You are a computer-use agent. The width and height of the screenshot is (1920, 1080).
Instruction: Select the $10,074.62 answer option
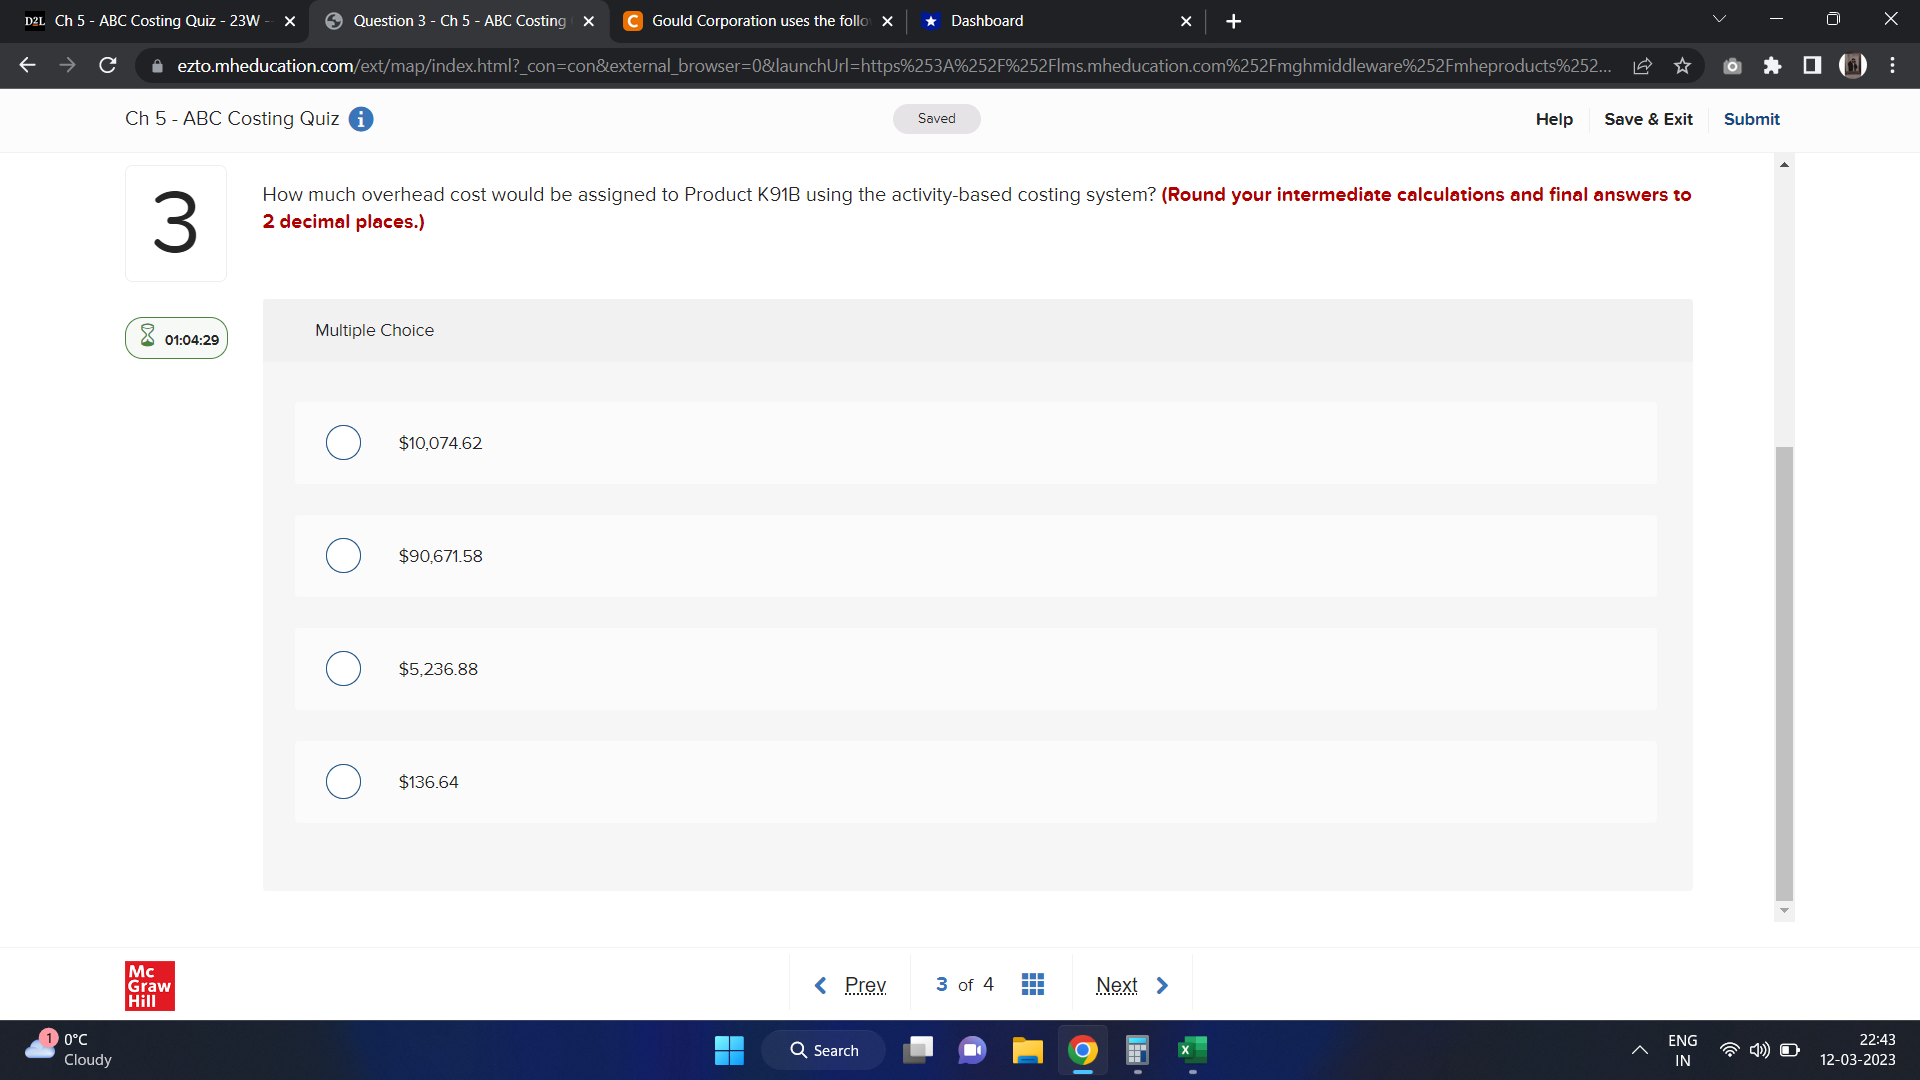click(343, 442)
